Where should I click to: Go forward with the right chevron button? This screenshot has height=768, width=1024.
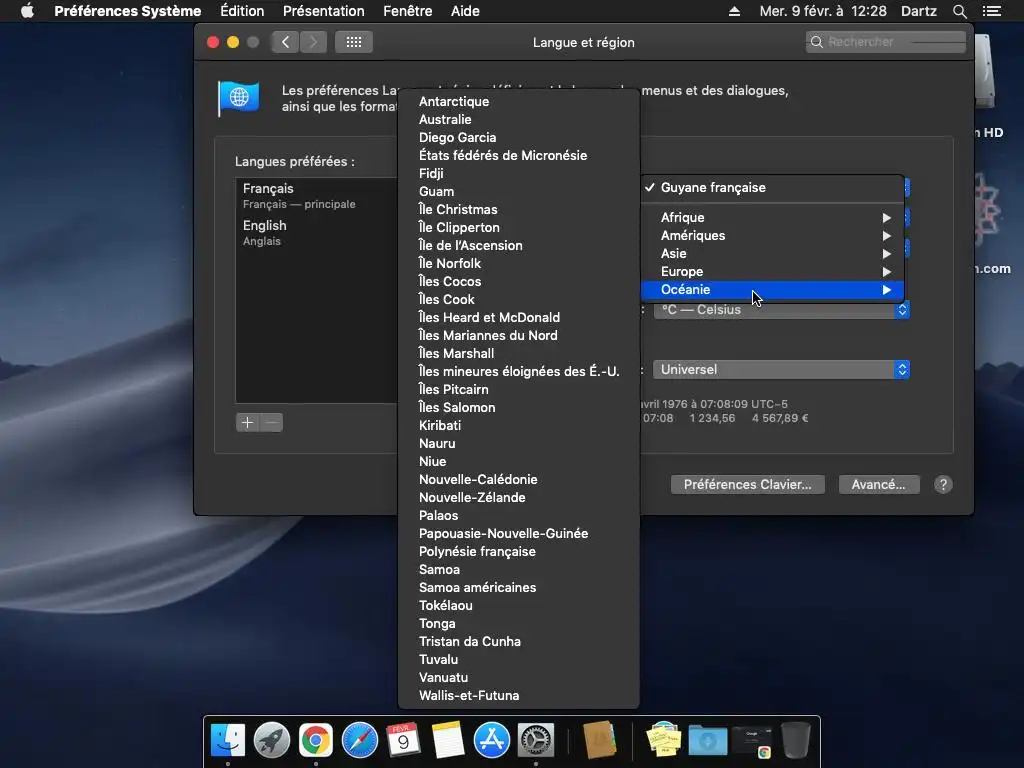313,42
